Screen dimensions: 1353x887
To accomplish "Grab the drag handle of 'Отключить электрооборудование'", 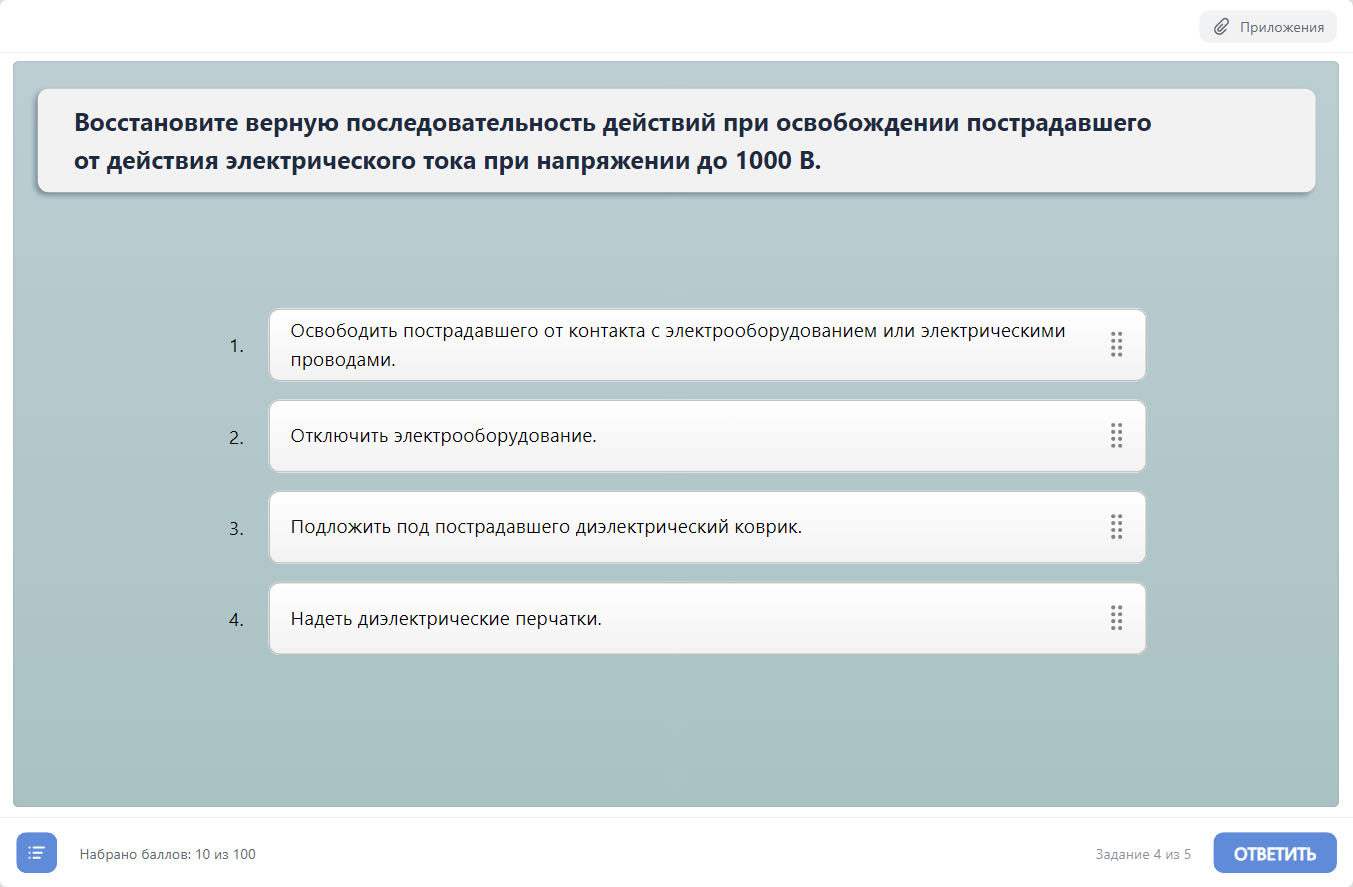I will (1116, 436).
